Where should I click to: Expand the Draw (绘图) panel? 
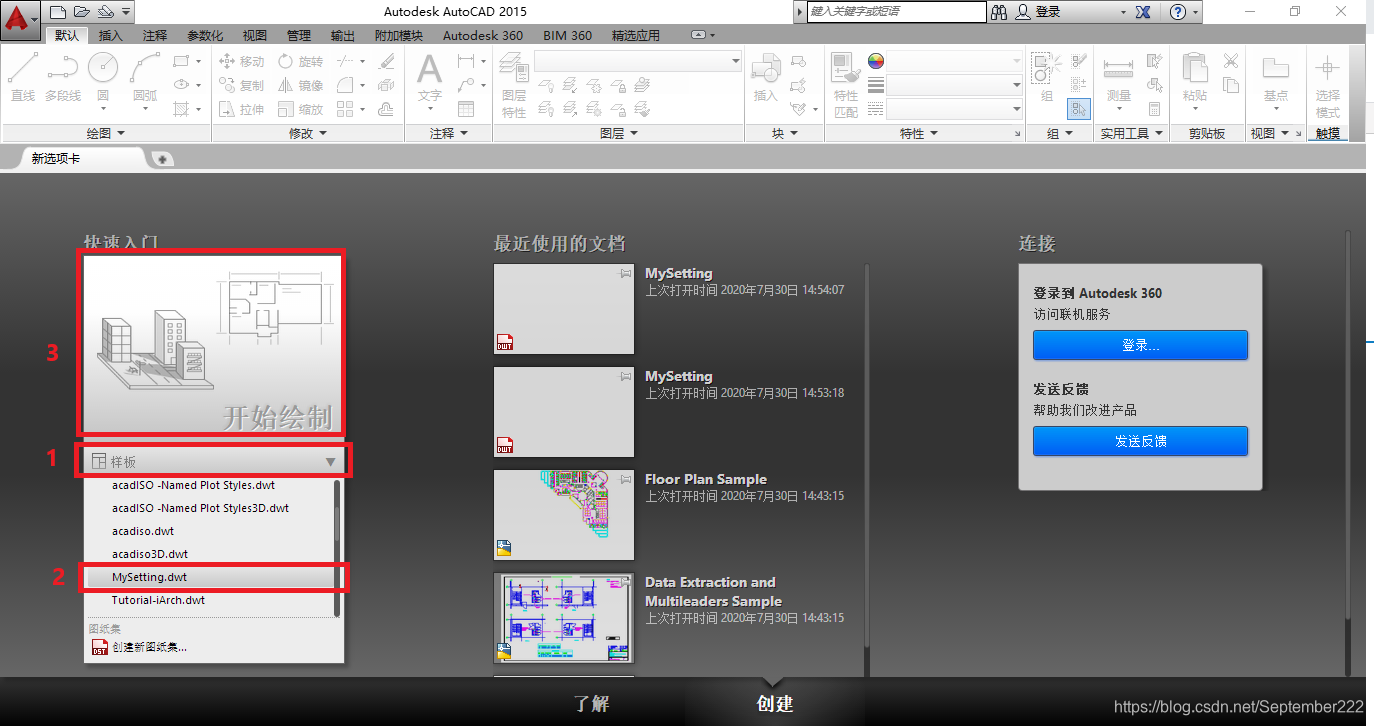click(x=105, y=133)
